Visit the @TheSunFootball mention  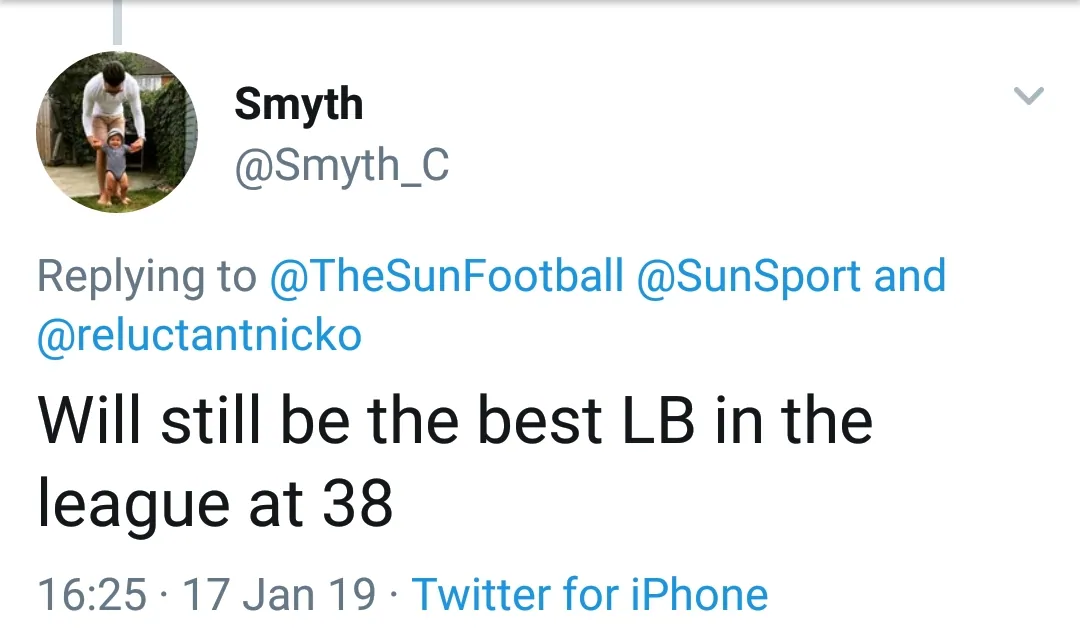(x=447, y=276)
